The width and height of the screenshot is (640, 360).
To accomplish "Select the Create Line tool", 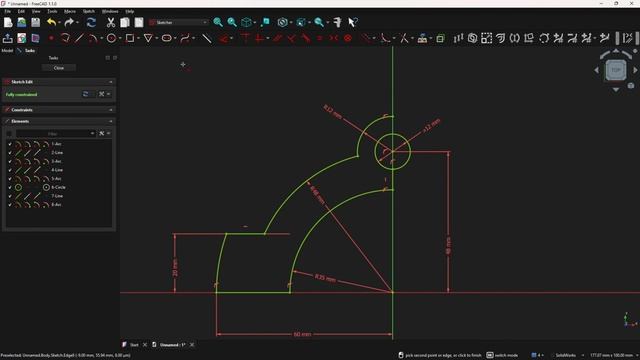I will [79, 38].
